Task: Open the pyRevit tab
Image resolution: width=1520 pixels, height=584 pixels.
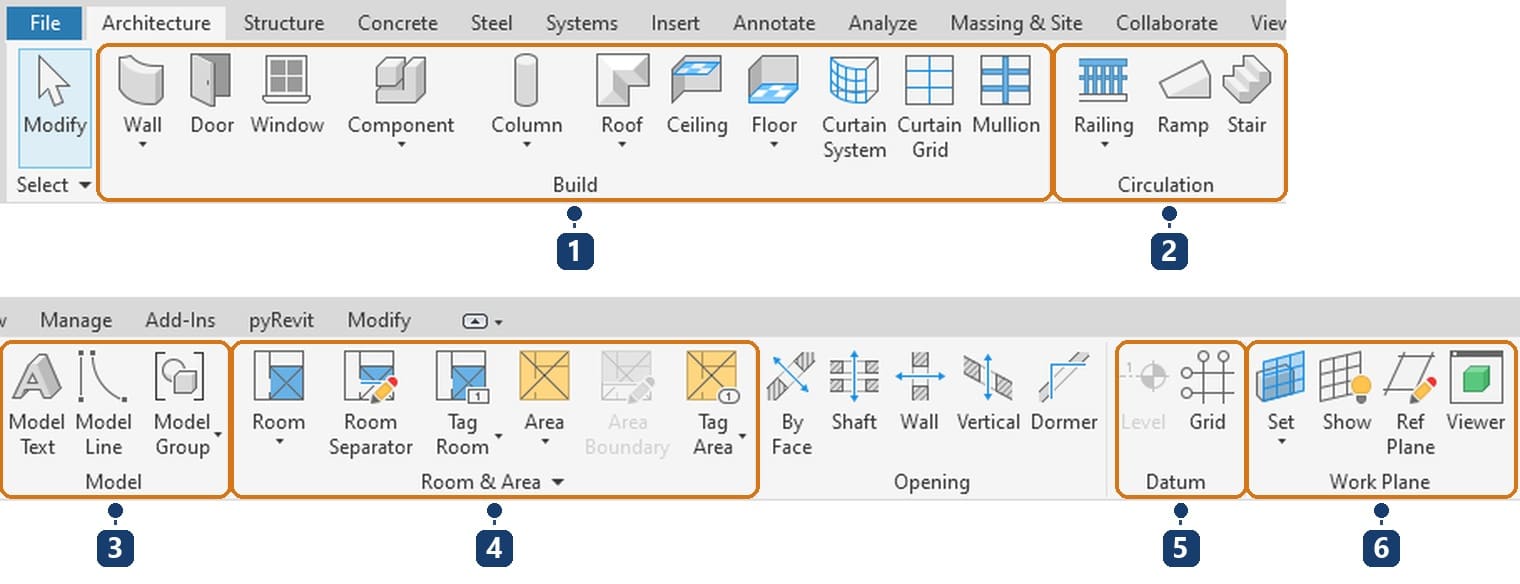Action: click(281, 321)
